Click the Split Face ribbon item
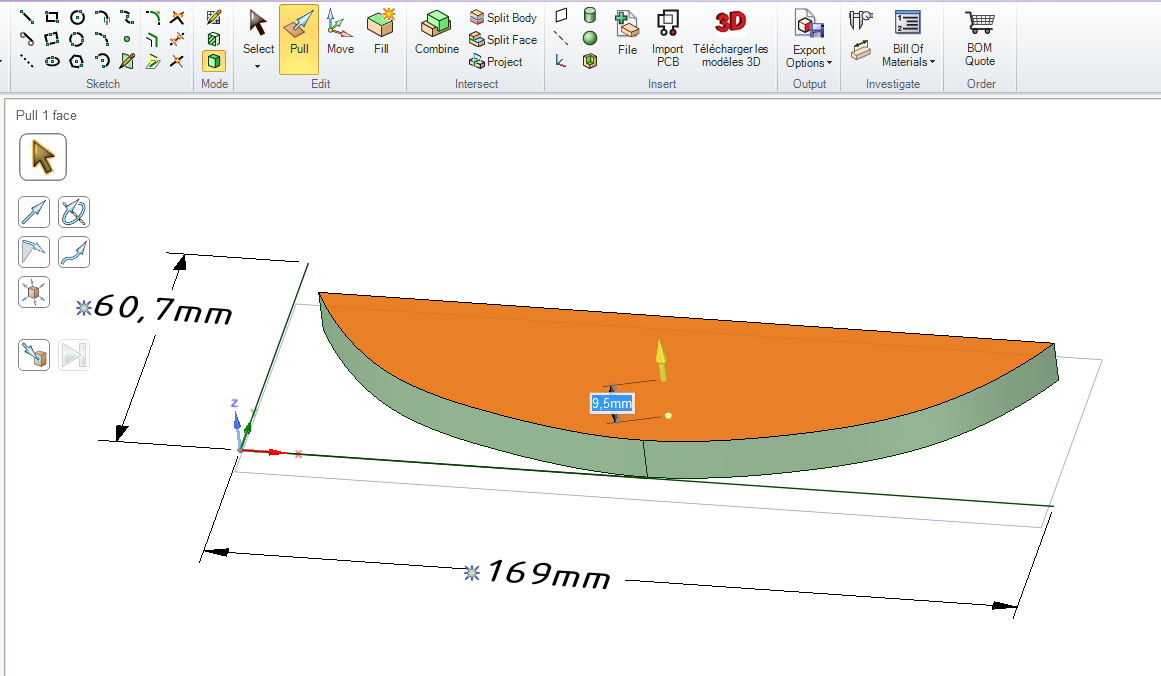The width and height of the screenshot is (1161, 676). click(x=503, y=39)
